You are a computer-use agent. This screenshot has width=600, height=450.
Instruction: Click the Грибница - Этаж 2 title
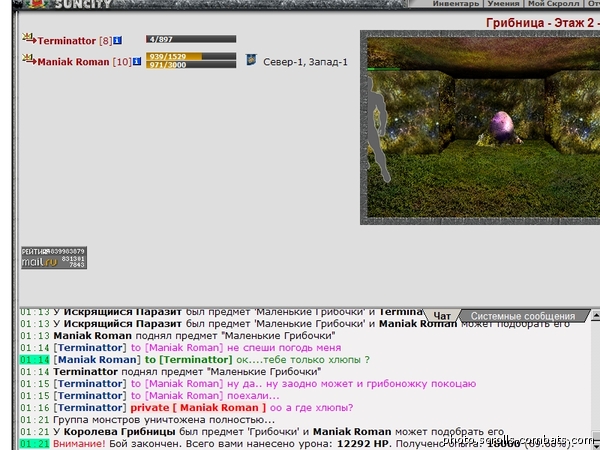click(x=543, y=23)
